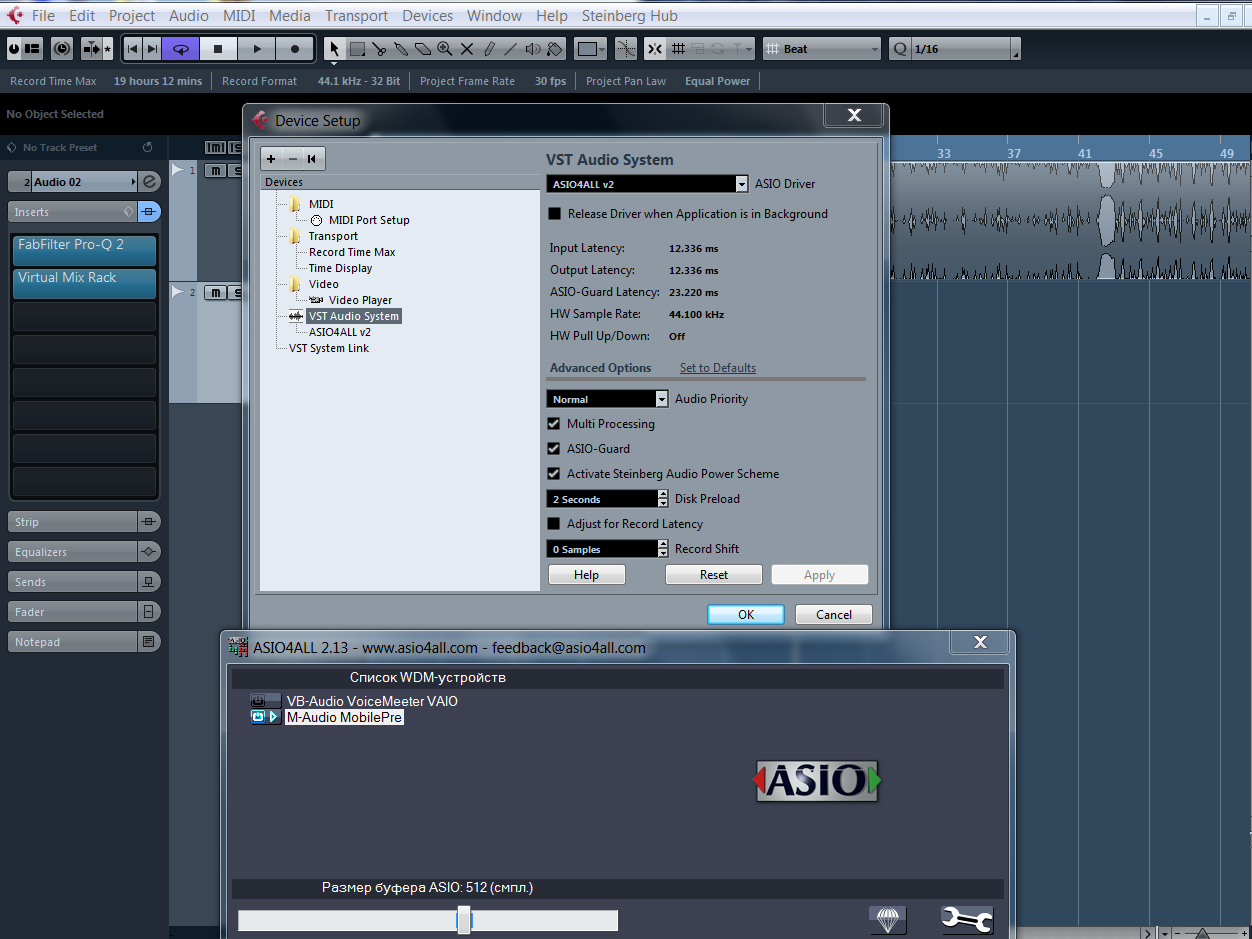Click the ASIO logo in ASIO4ALL panel
Viewport: 1252px width, 939px height.
(x=818, y=780)
